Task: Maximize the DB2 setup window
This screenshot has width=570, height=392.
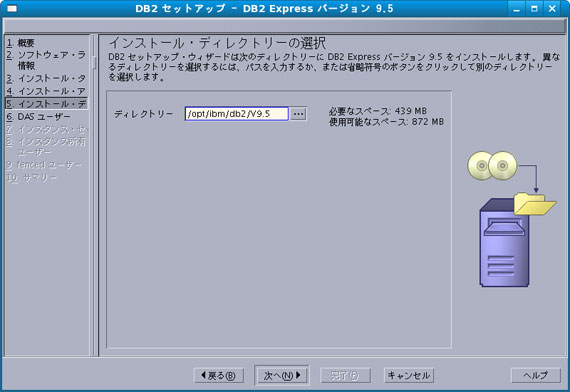Action: (534, 8)
